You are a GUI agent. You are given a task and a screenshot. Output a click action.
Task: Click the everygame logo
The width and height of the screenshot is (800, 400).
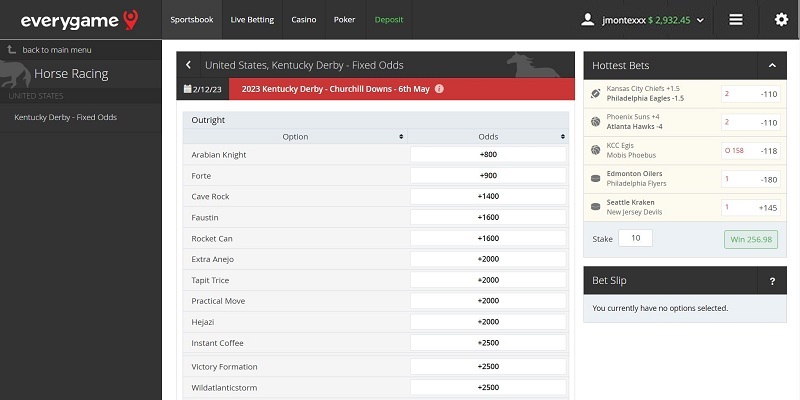pos(75,20)
